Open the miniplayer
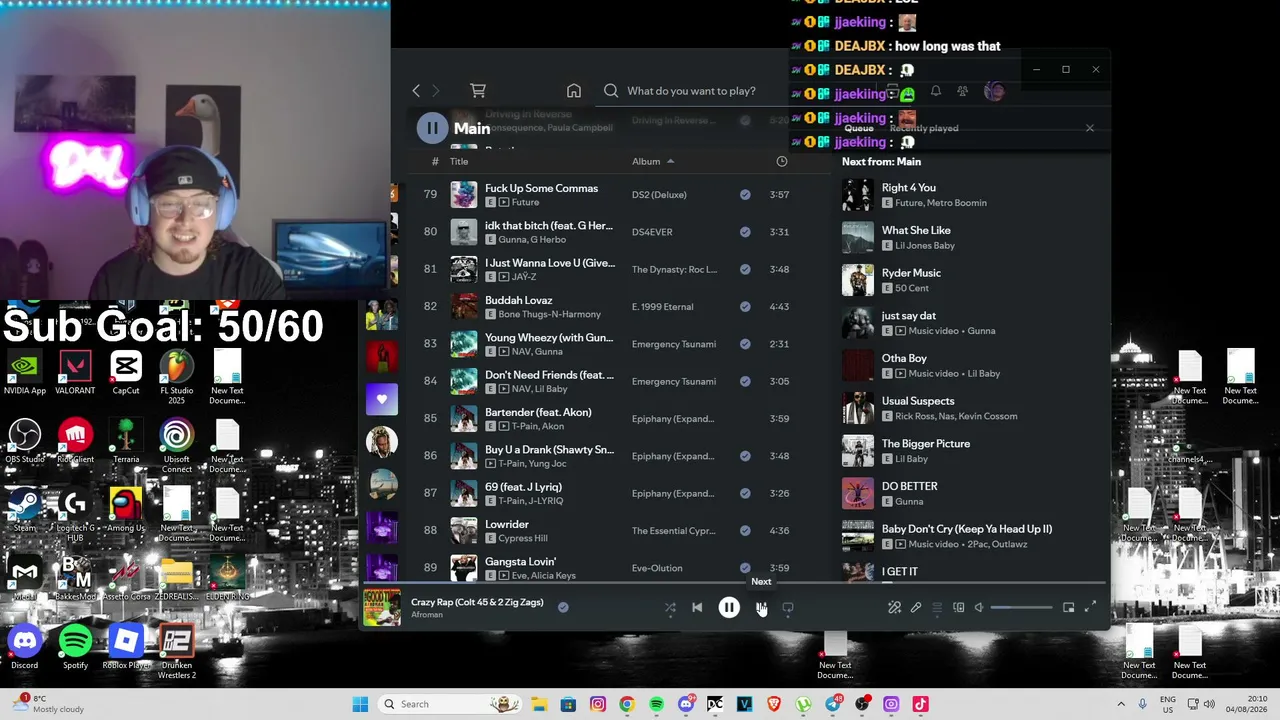The image size is (1280, 720). click(1069, 608)
